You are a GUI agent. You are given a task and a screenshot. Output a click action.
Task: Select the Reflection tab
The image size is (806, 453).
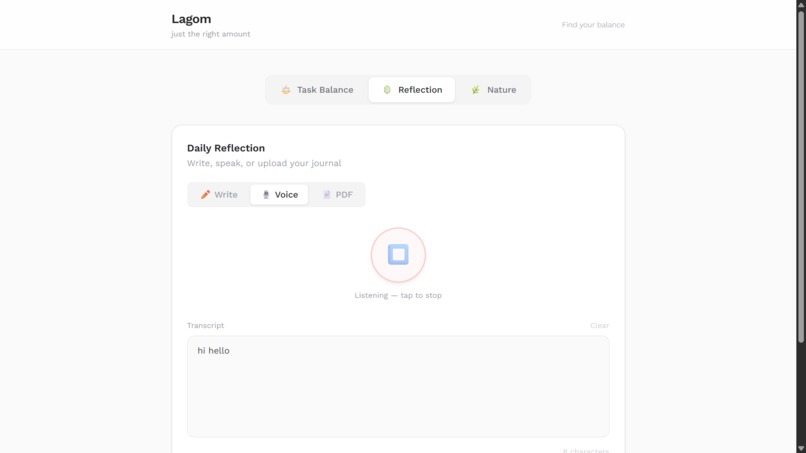click(412, 90)
